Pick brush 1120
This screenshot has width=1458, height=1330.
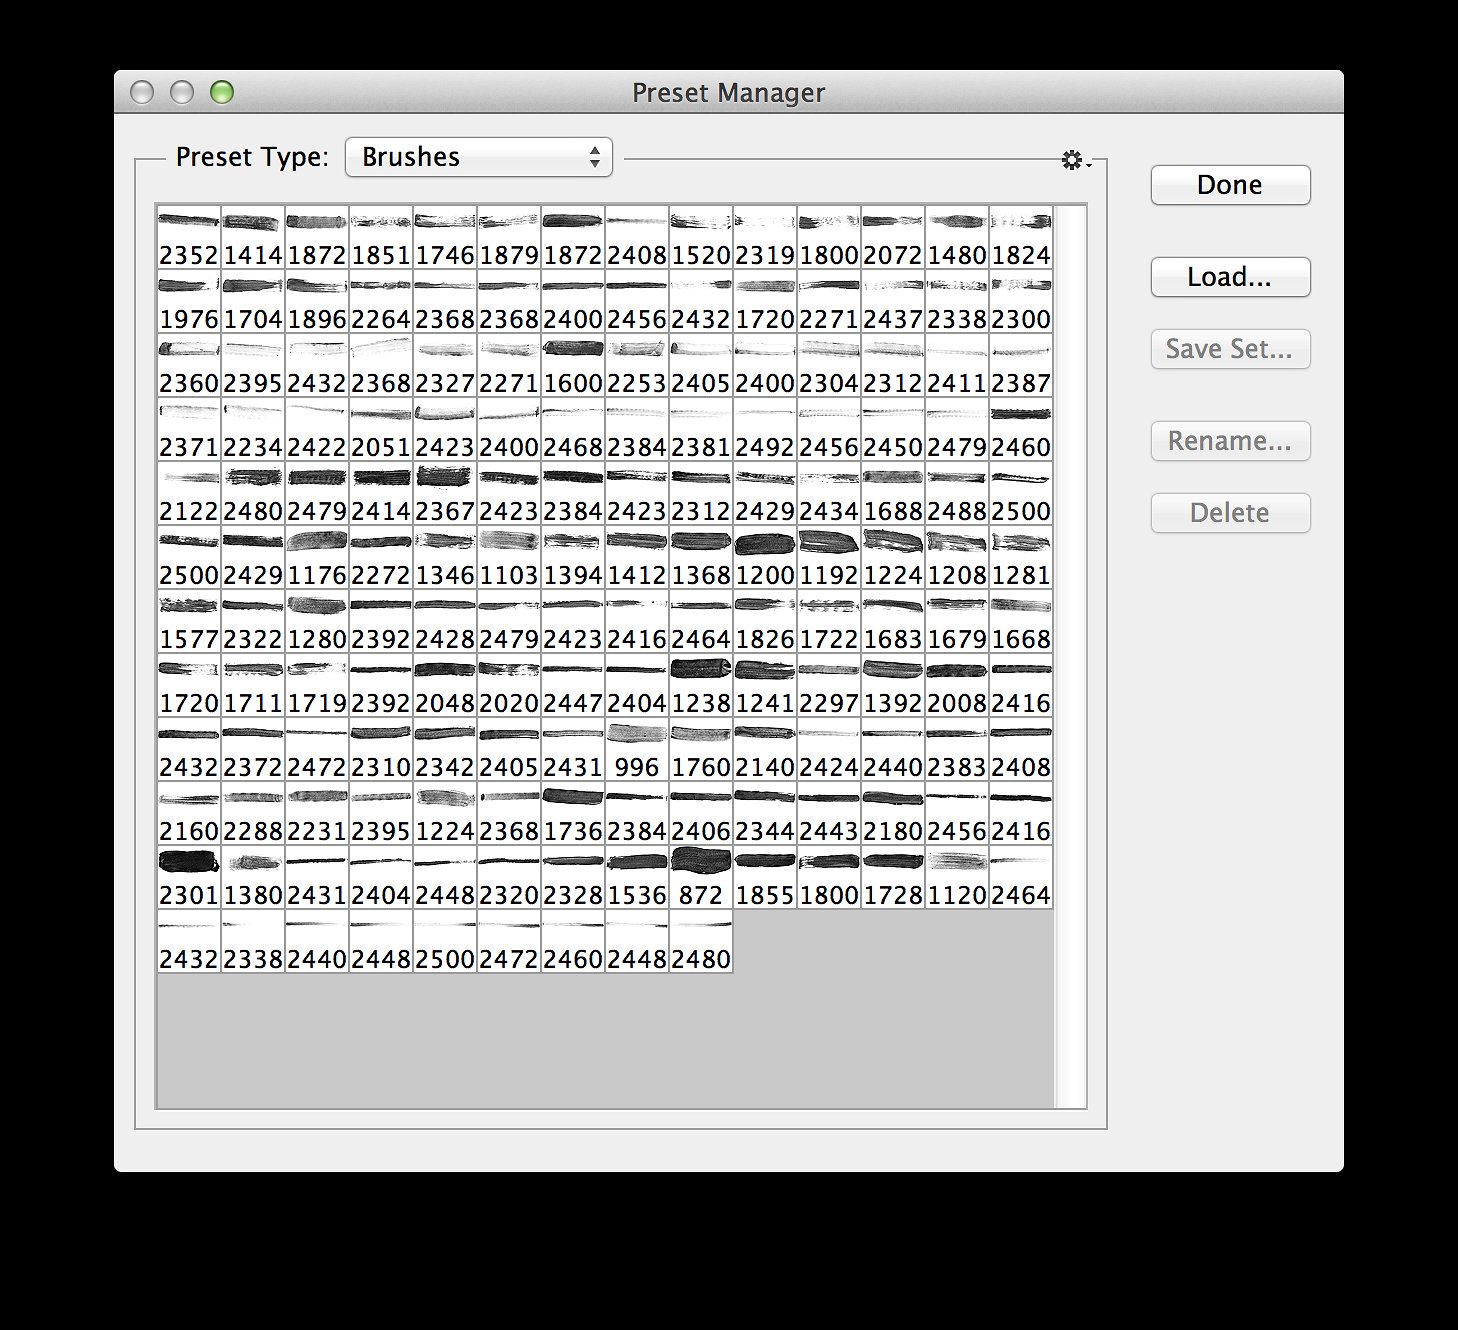[957, 878]
